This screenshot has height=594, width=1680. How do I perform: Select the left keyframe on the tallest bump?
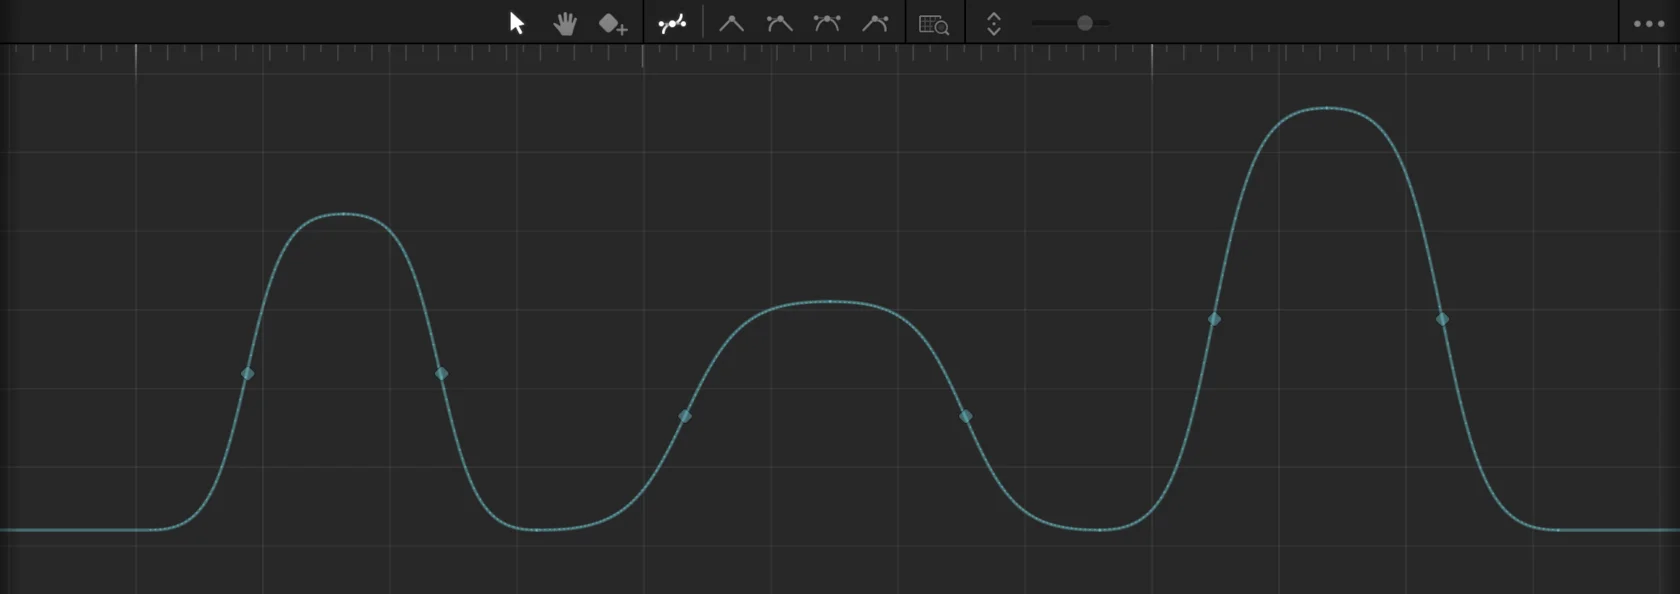point(1214,319)
